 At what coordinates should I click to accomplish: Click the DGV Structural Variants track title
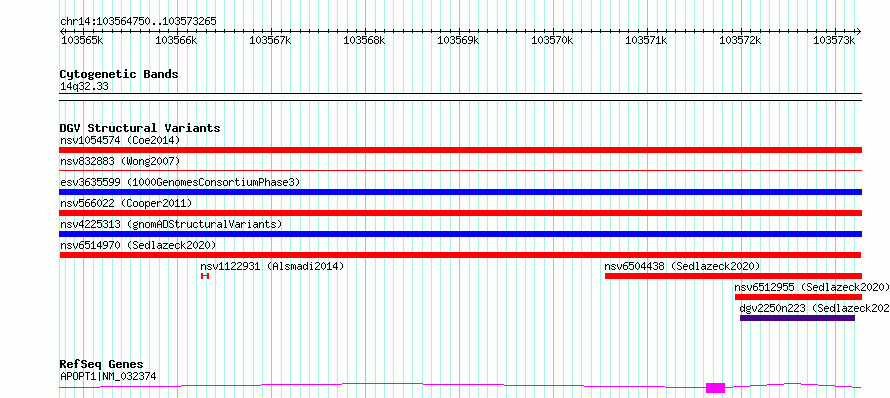point(140,128)
